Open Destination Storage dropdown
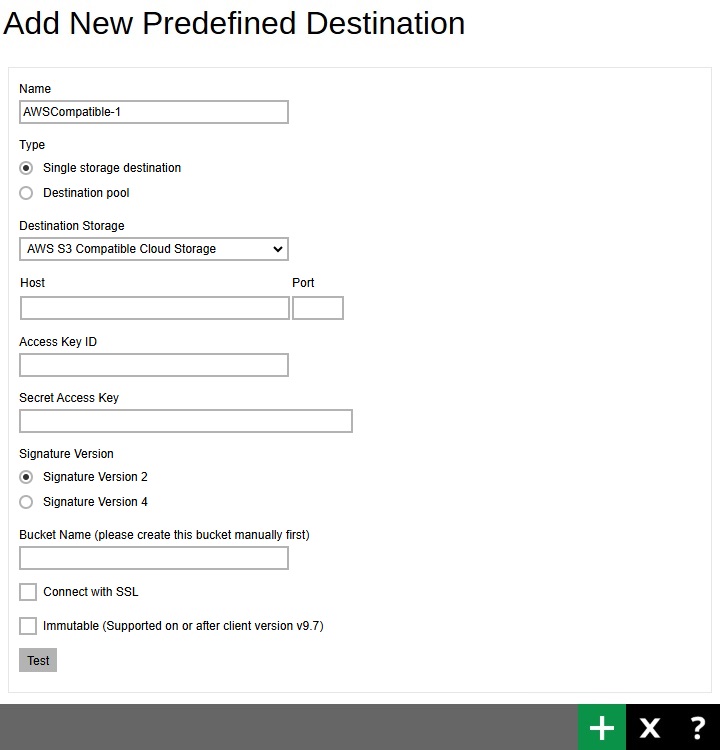Image resolution: width=720 pixels, height=750 pixels. [154, 249]
